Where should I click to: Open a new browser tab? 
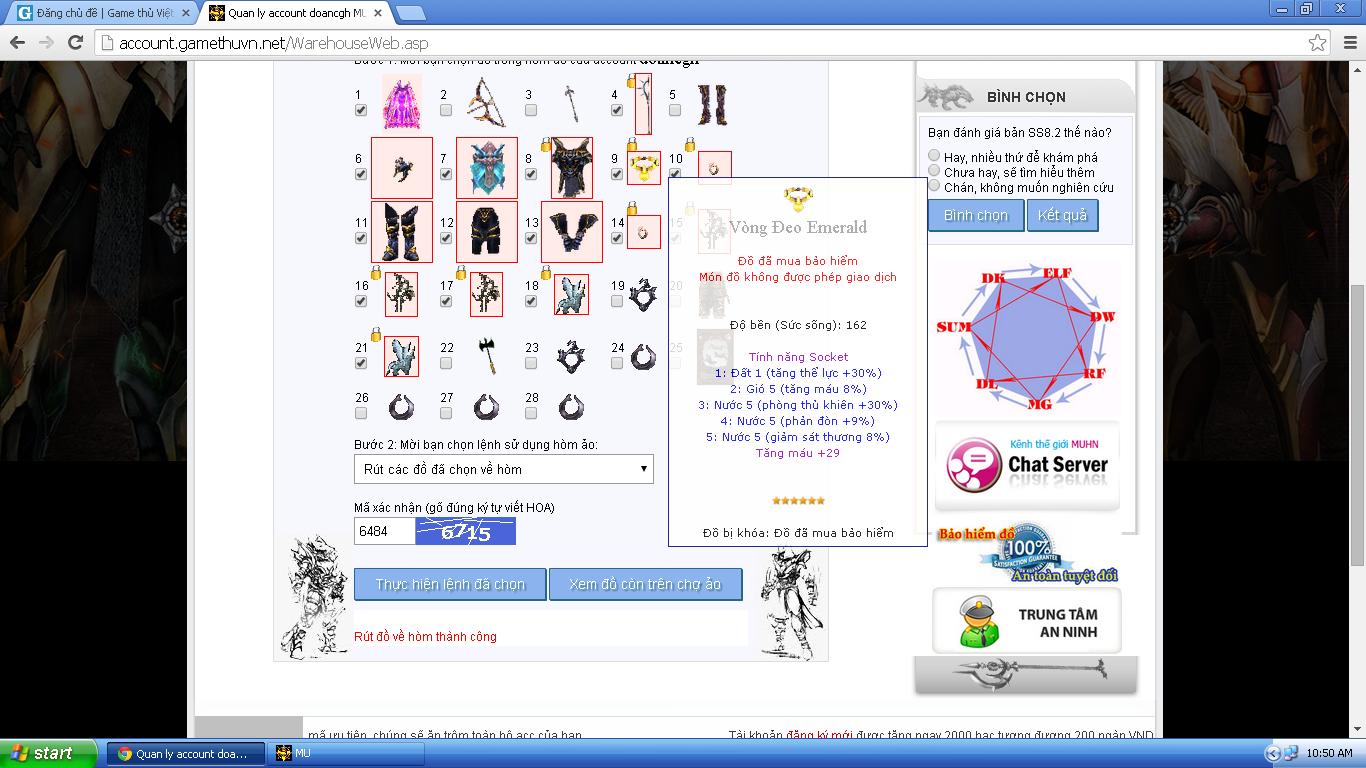coord(410,13)
